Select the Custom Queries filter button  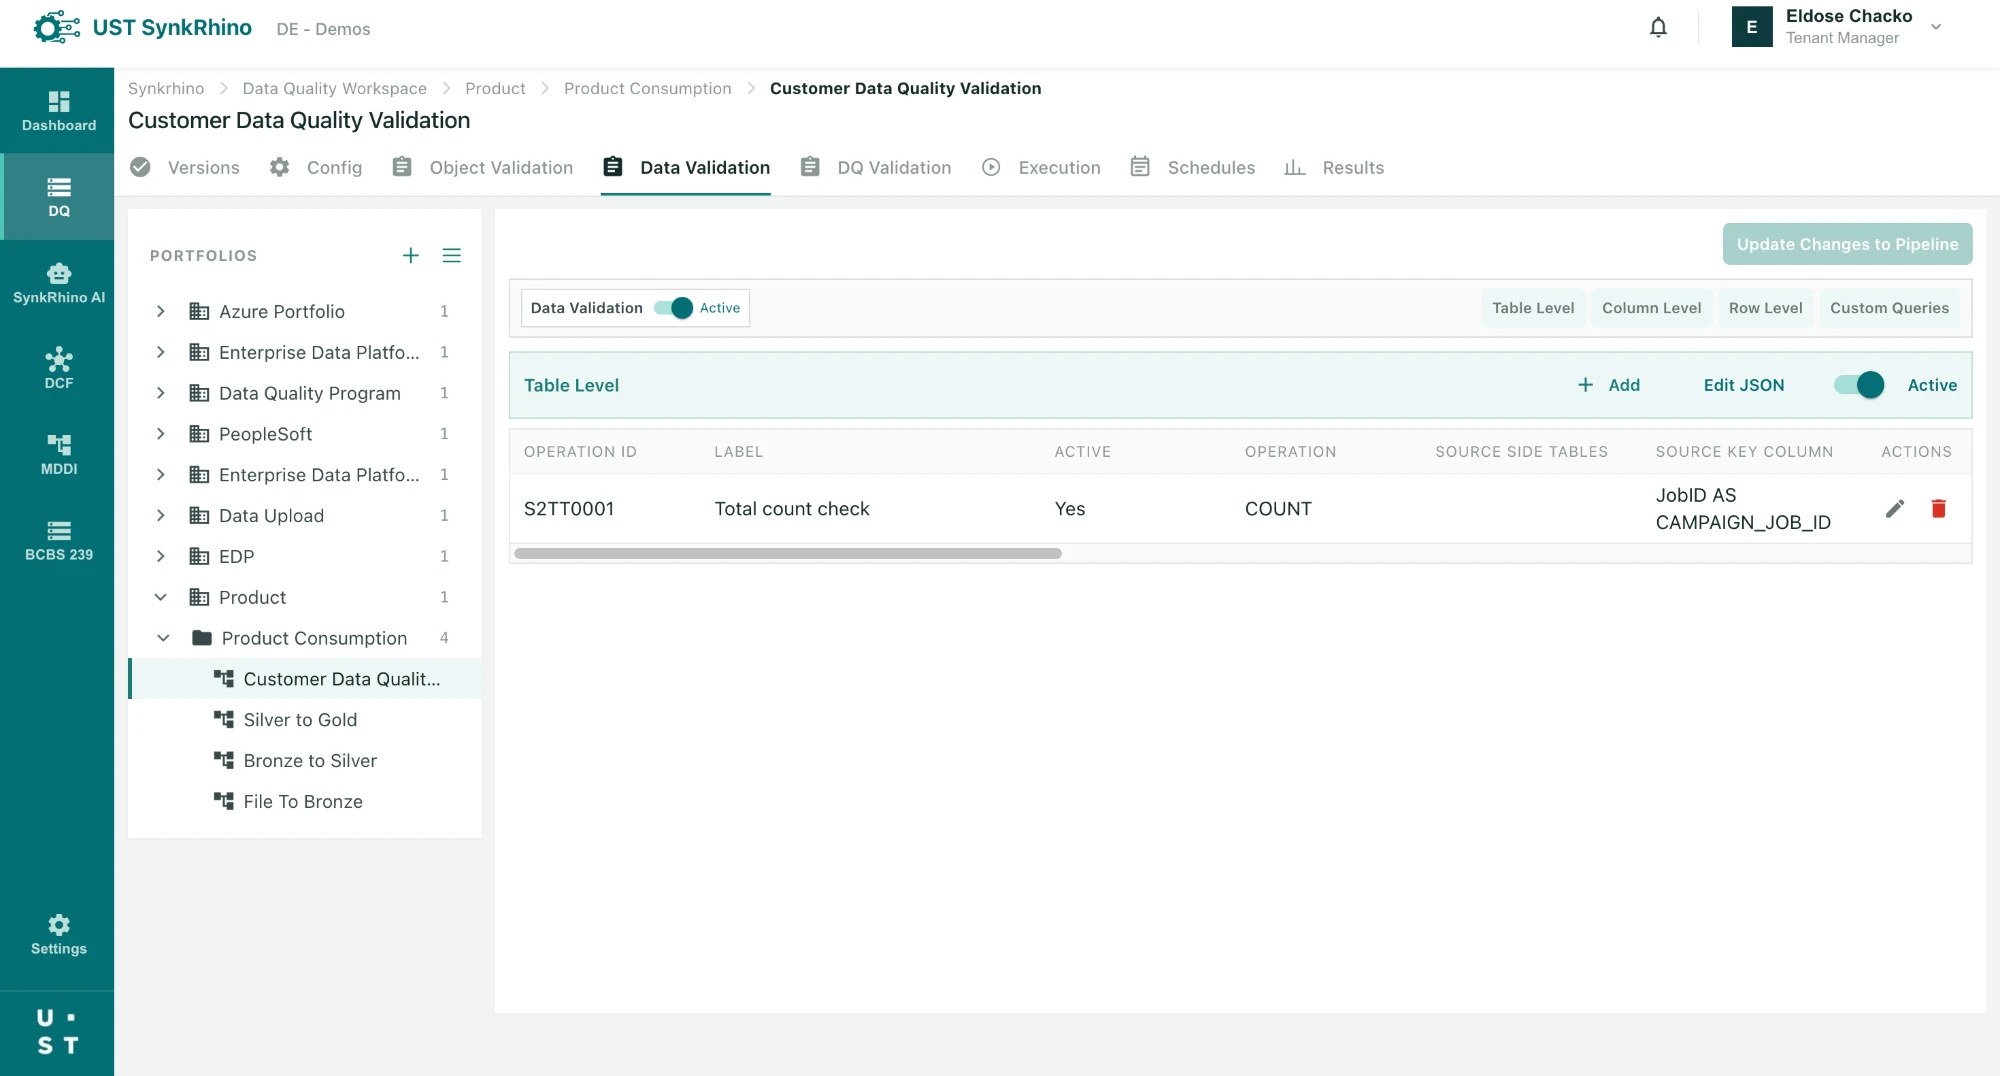(x=1889, y=308)
